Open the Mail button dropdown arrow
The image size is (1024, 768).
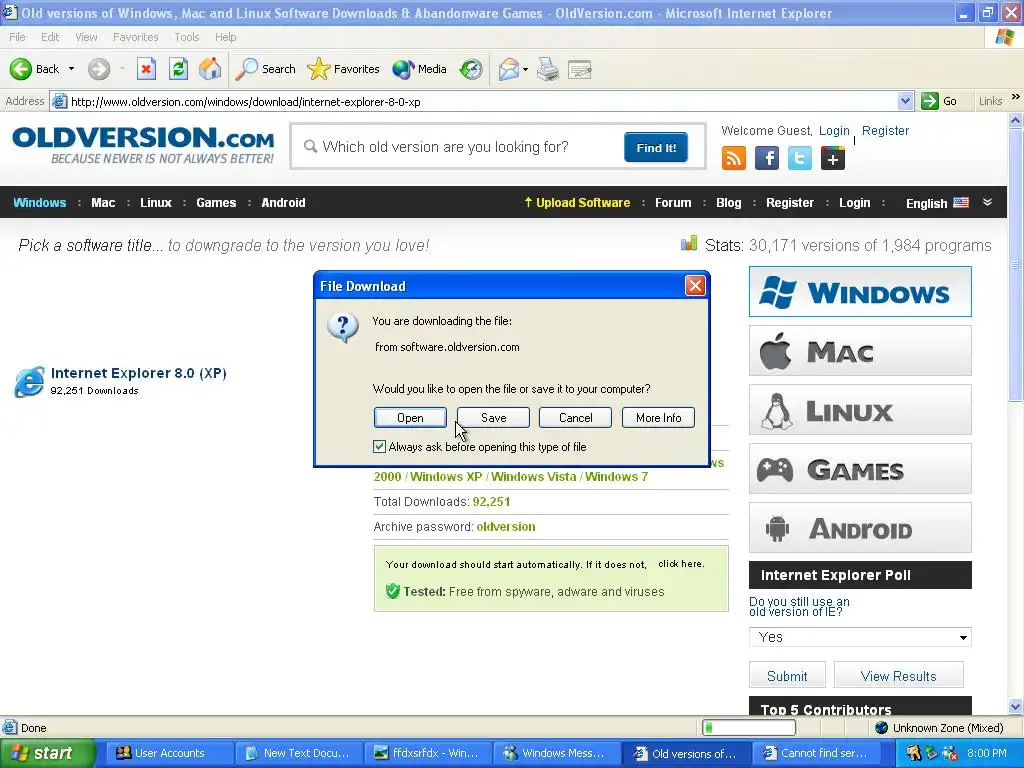tap(525, 69)
